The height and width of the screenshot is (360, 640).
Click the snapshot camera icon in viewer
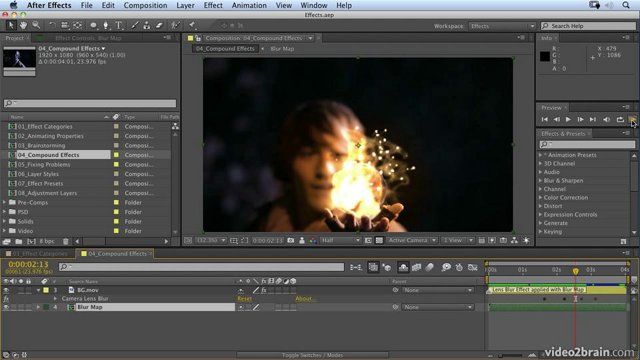tap(291, 240)
